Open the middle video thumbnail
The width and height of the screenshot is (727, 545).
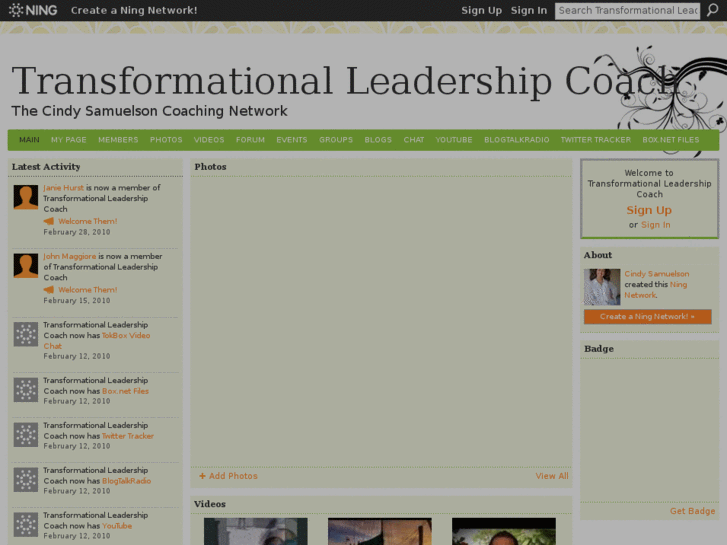pyautogui.click(x=380, y=532)
